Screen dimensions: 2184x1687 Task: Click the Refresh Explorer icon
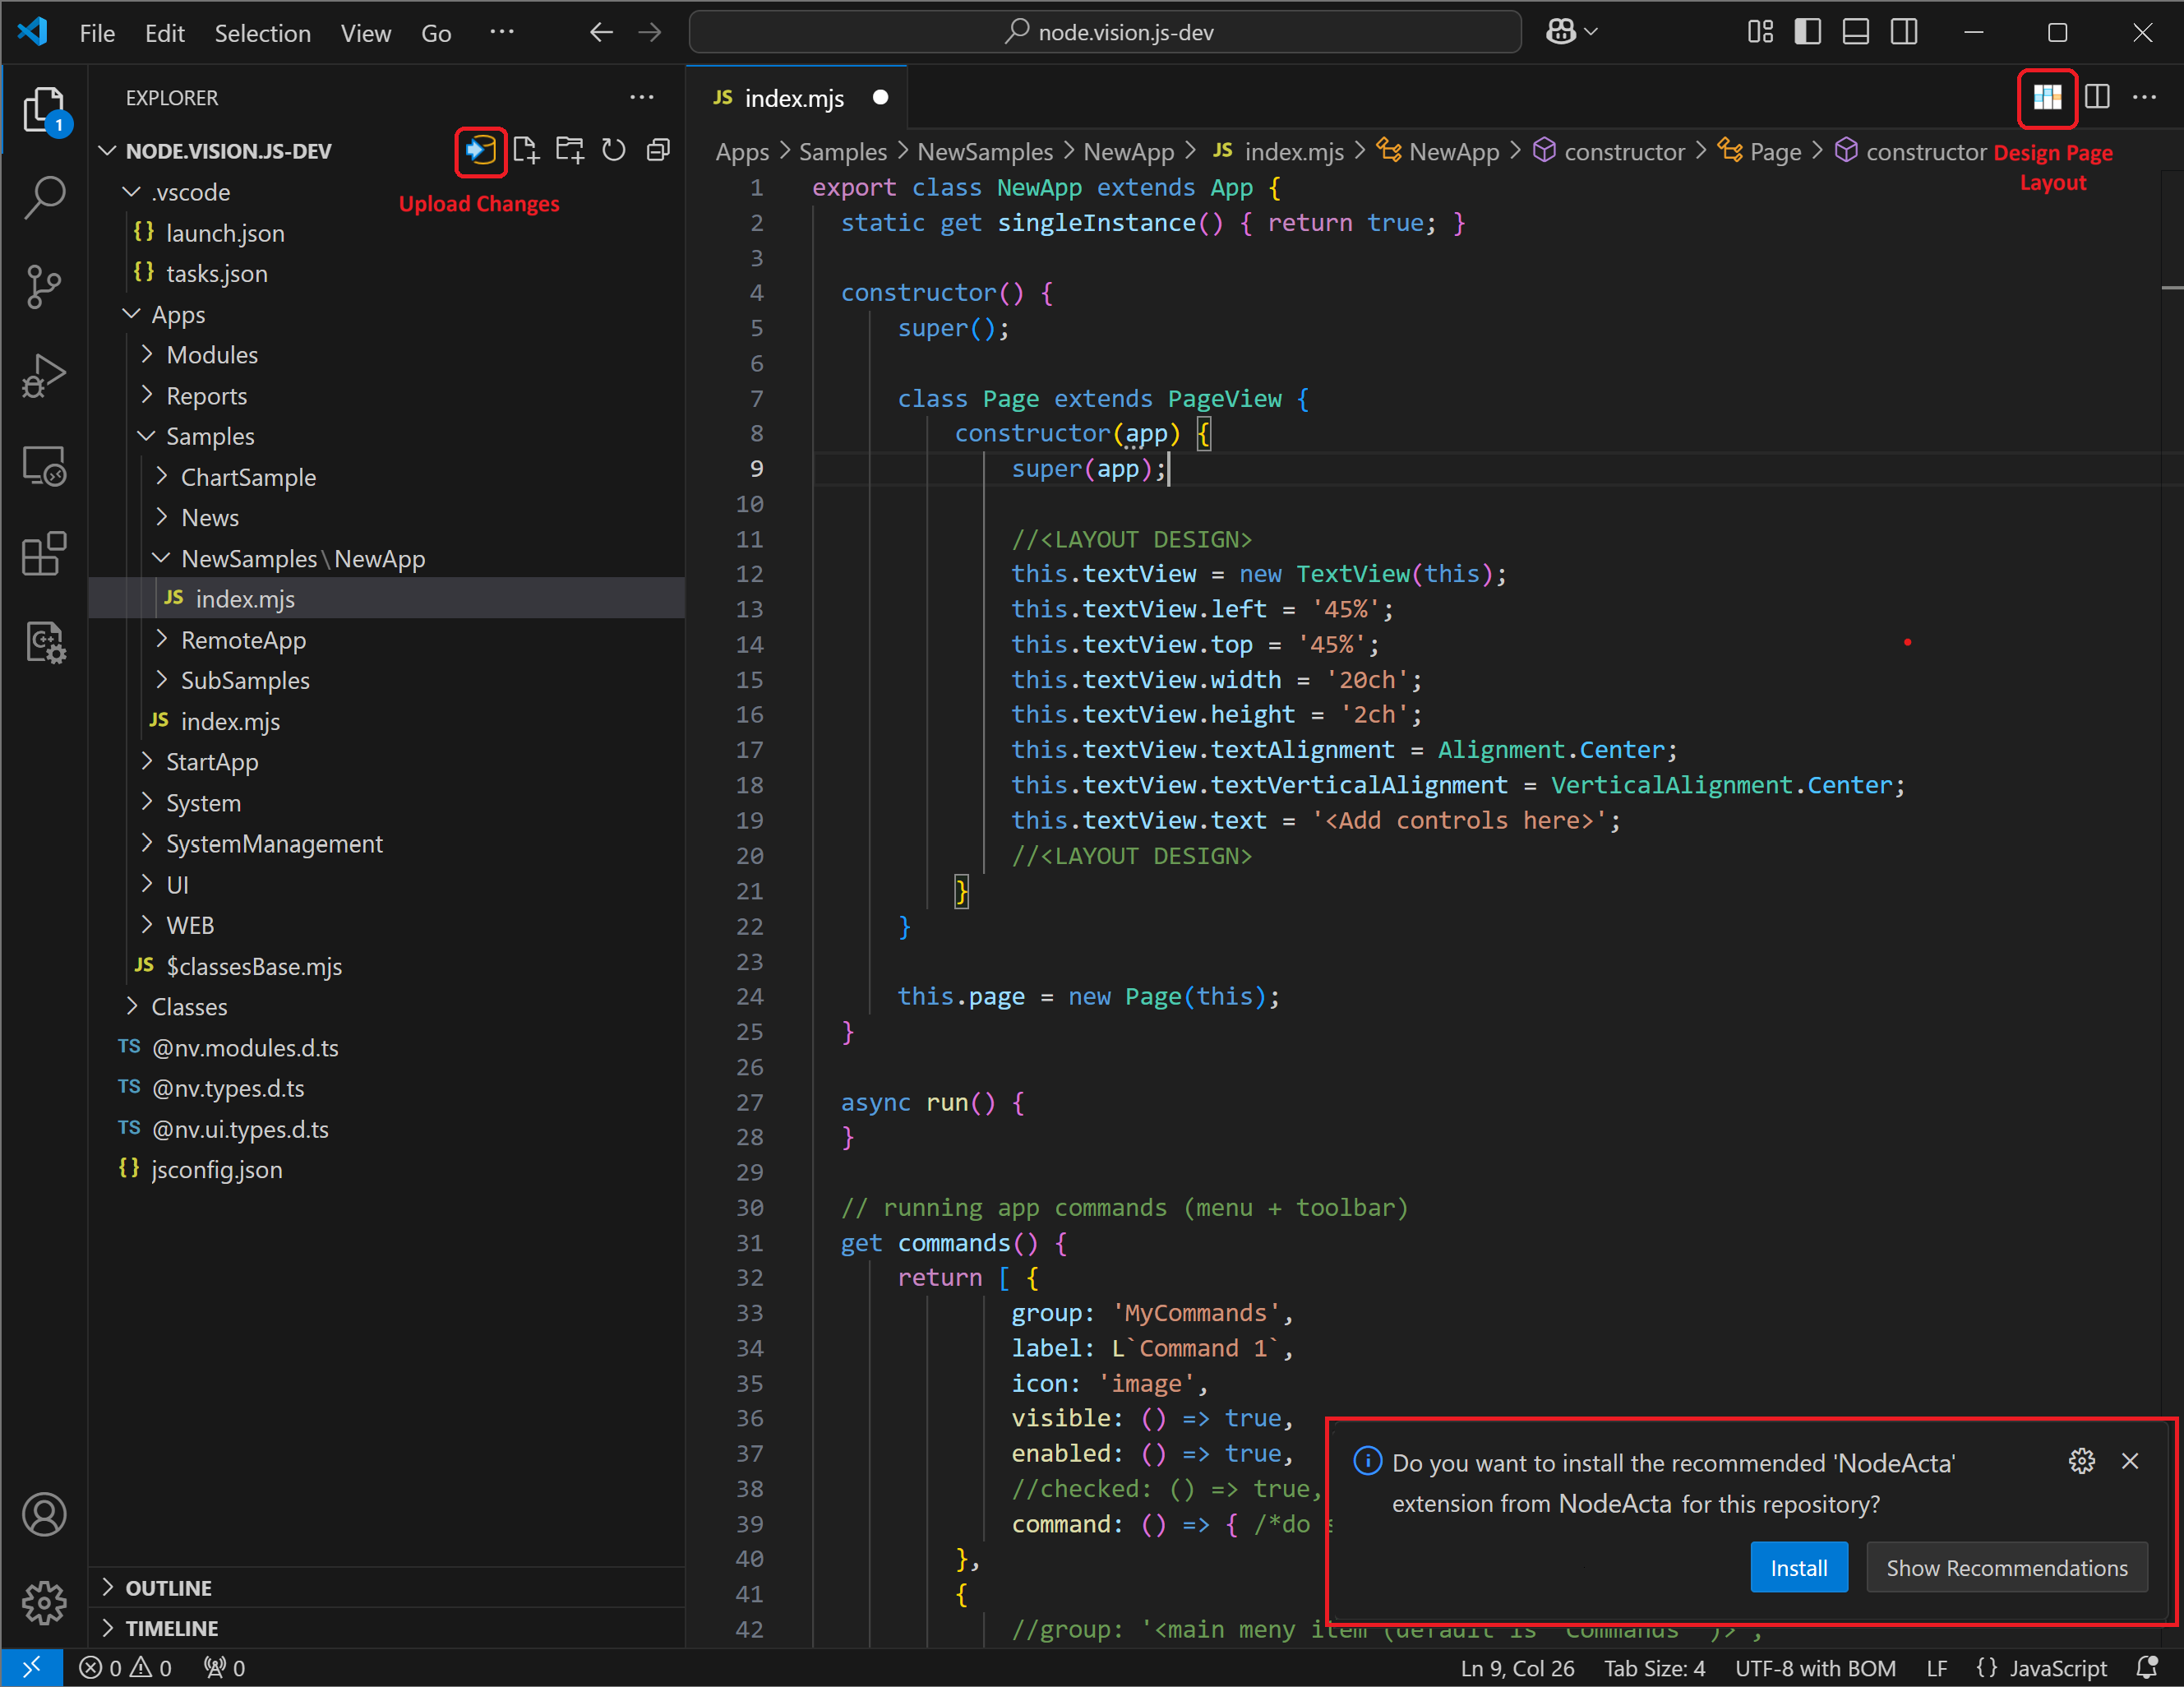pyautogui.click(x=613, y=150)
